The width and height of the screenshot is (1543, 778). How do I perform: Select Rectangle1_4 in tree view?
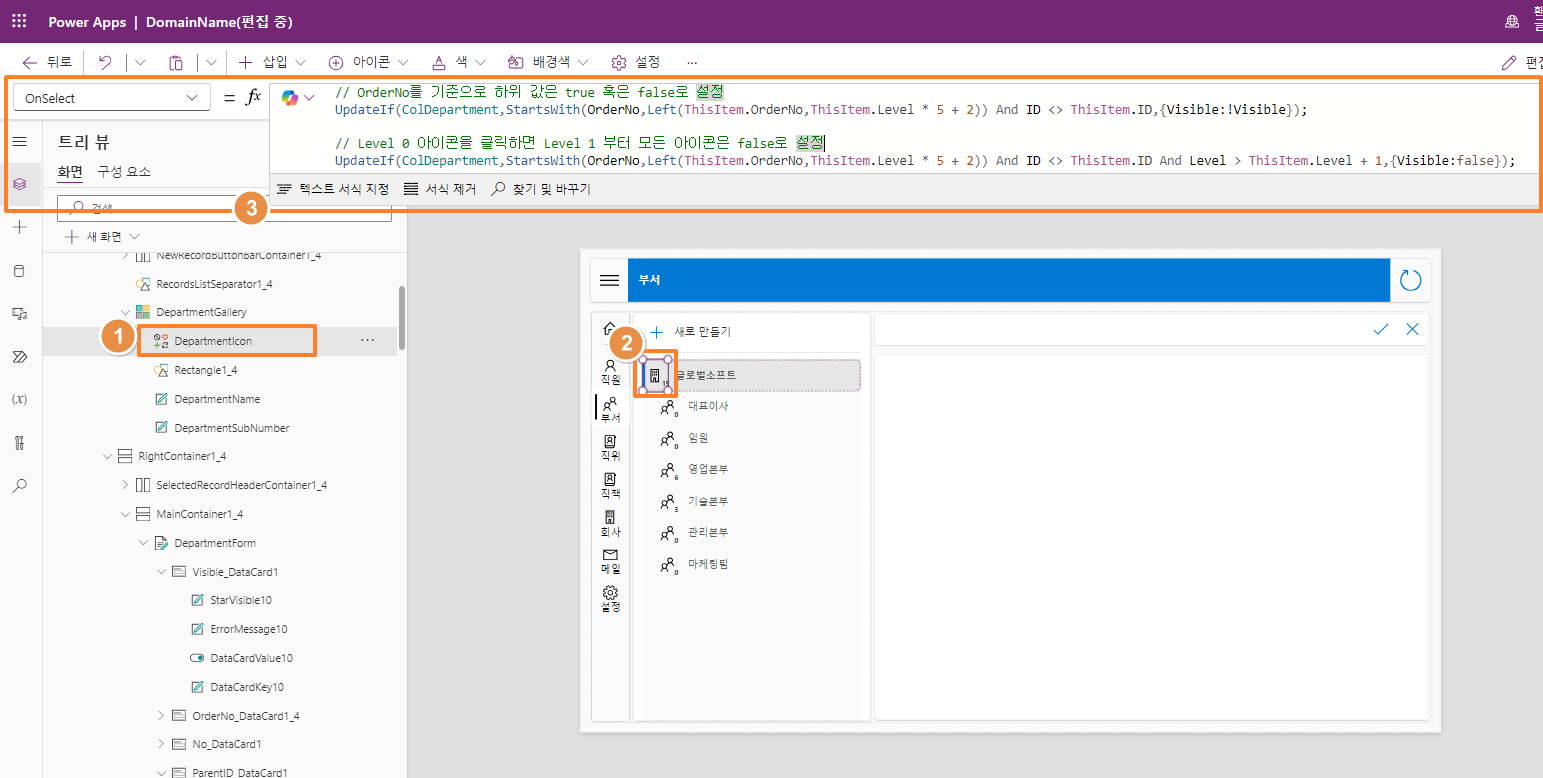(205, 370)
